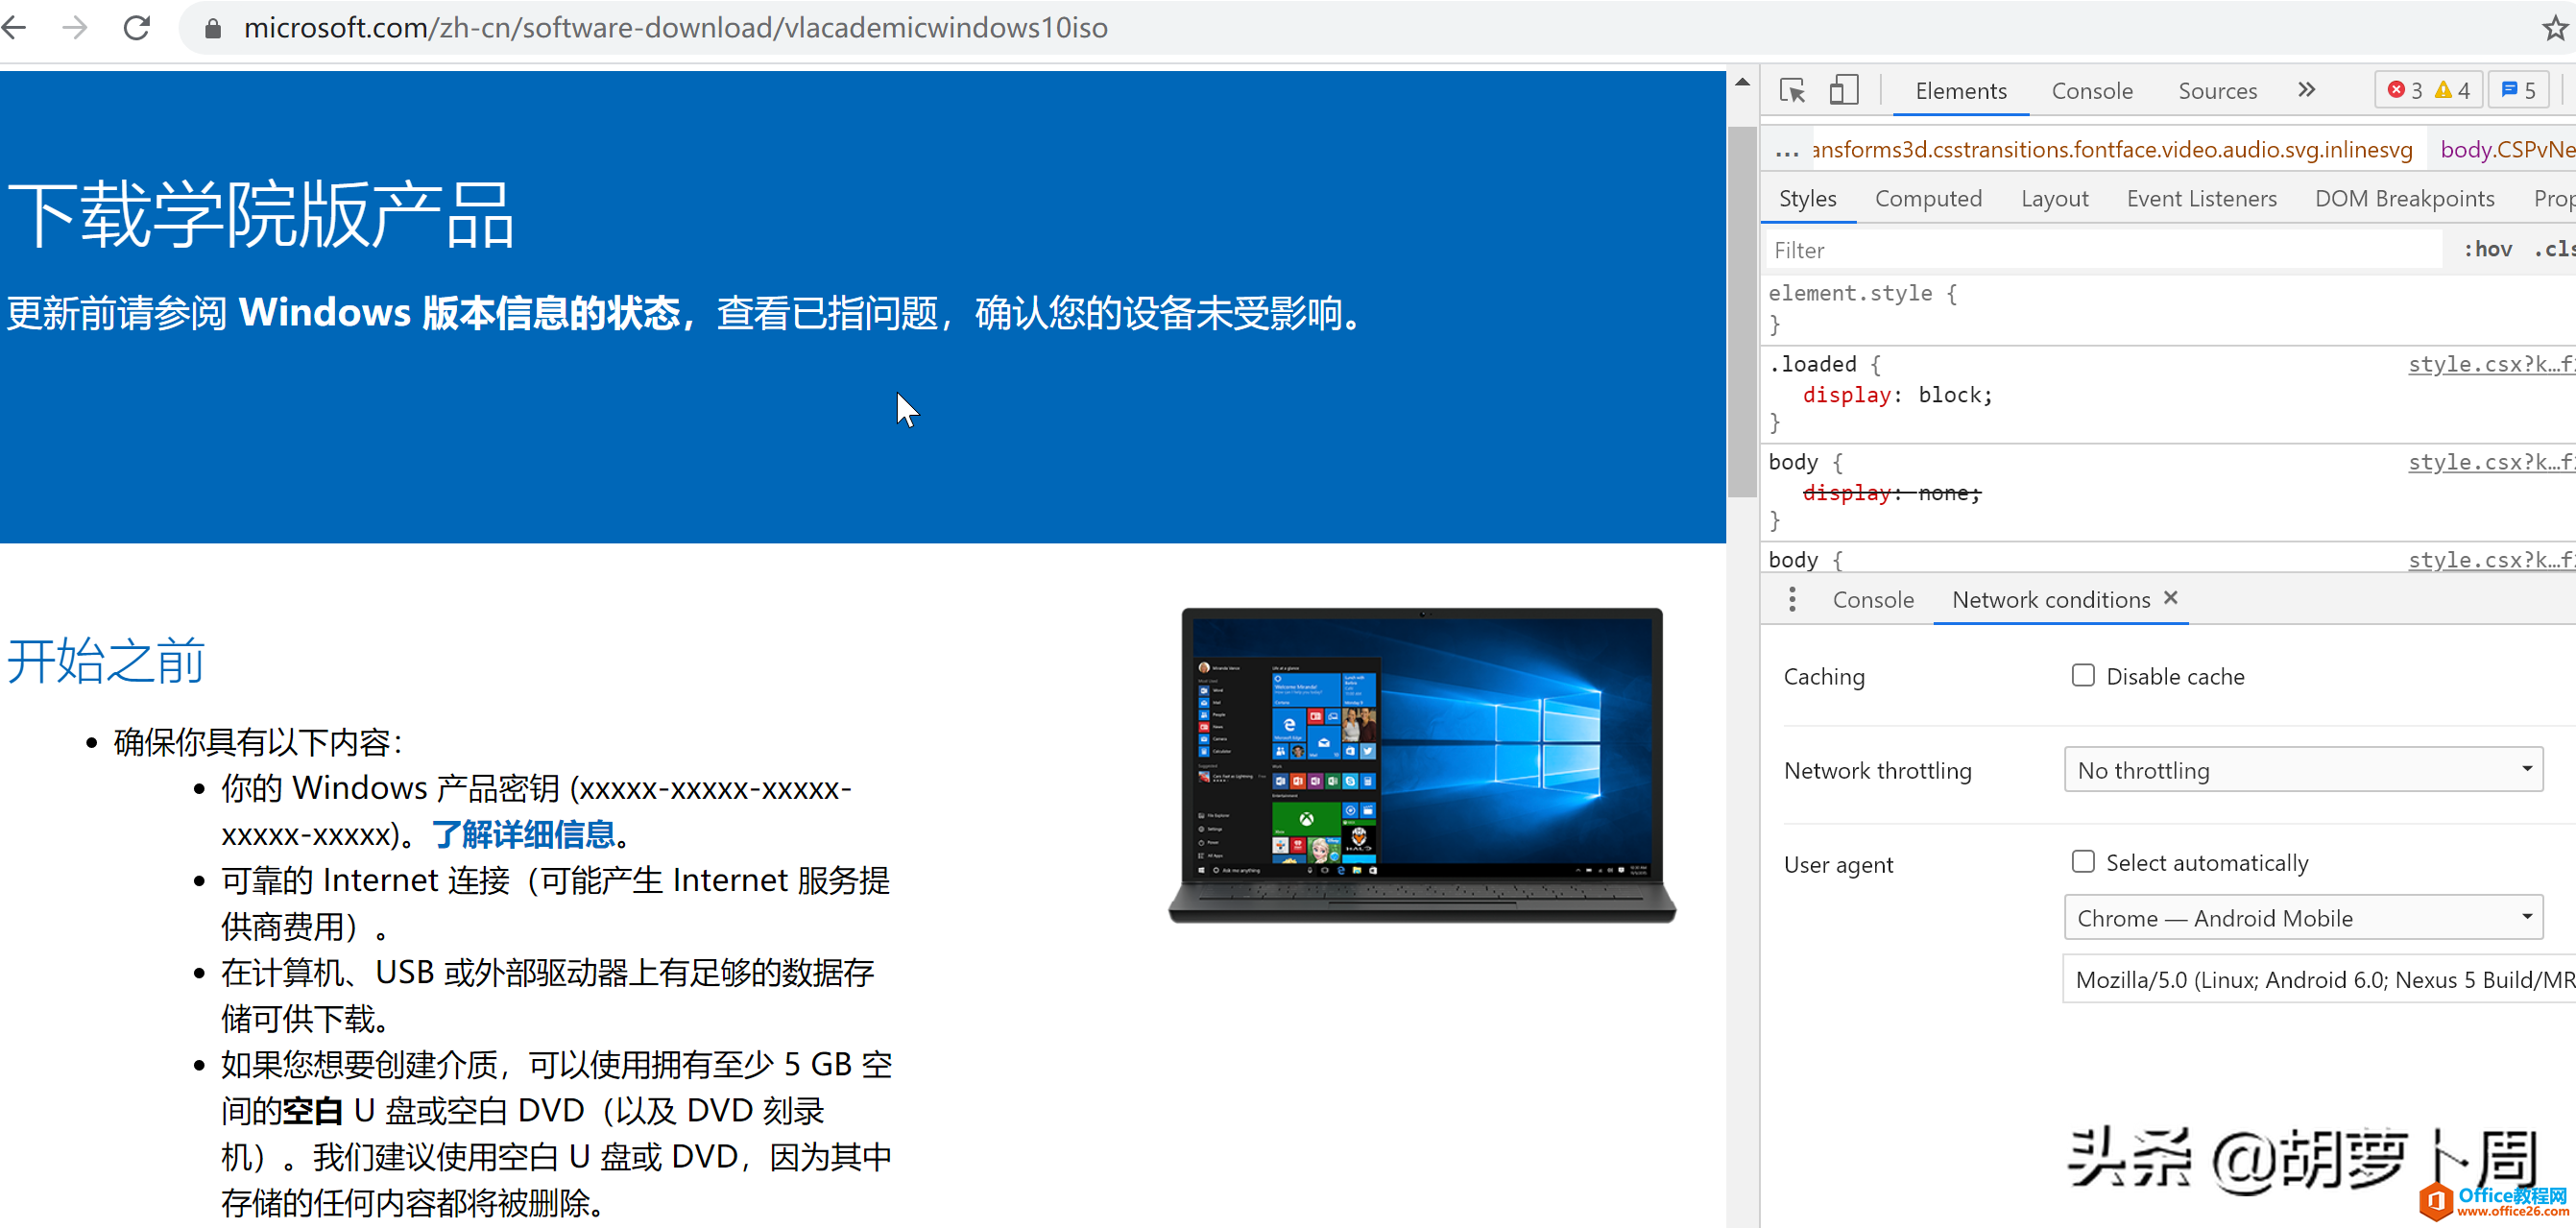Click the page scrollbar up arrow

pos(1742,83)
